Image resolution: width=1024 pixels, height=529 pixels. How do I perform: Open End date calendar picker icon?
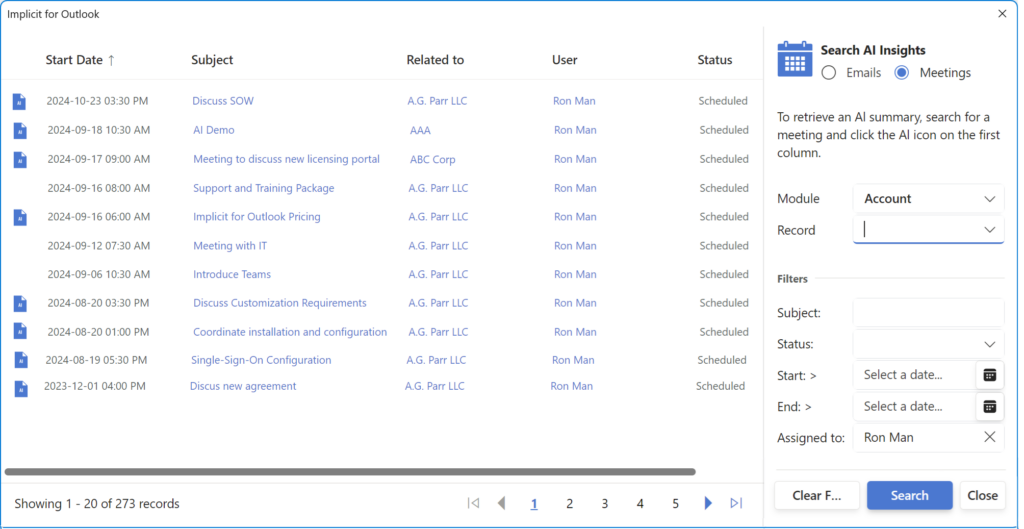tap(989, 407)
